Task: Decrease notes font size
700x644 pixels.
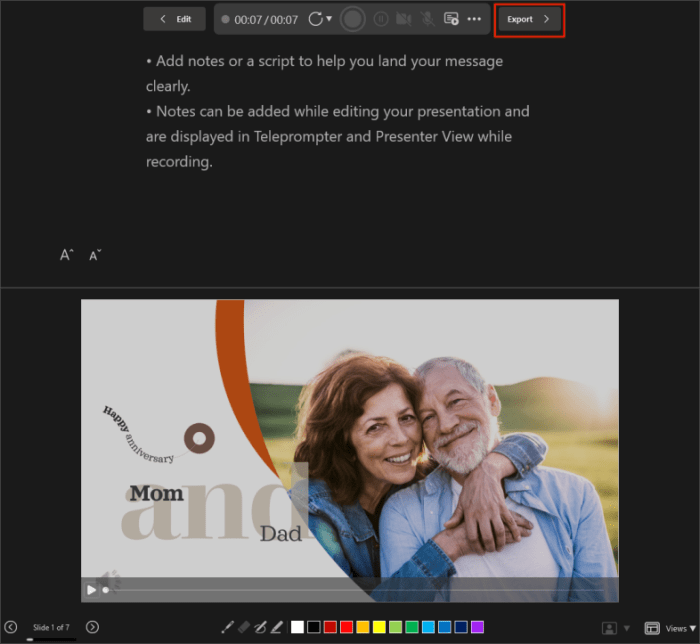Action: click(95, 256)
